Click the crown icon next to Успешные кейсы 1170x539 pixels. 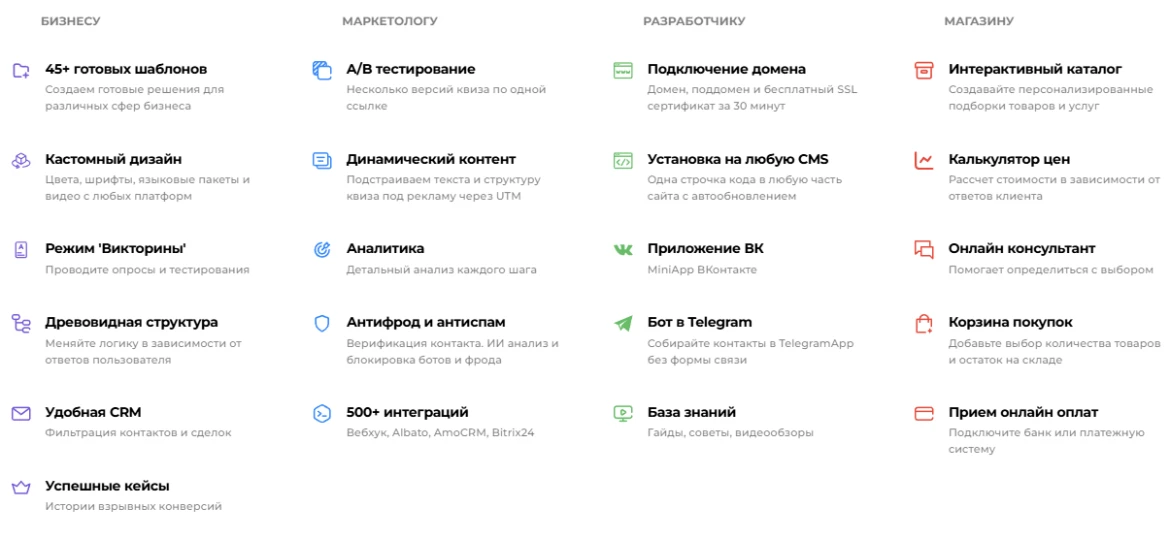click(20, 488)
